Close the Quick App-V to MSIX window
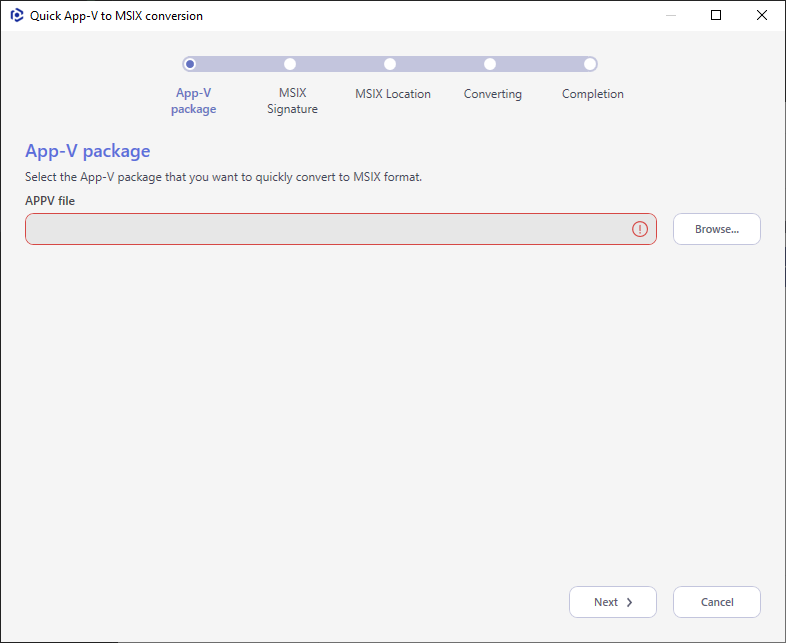This screenshot has height=643, width=786. click(761, 16)
